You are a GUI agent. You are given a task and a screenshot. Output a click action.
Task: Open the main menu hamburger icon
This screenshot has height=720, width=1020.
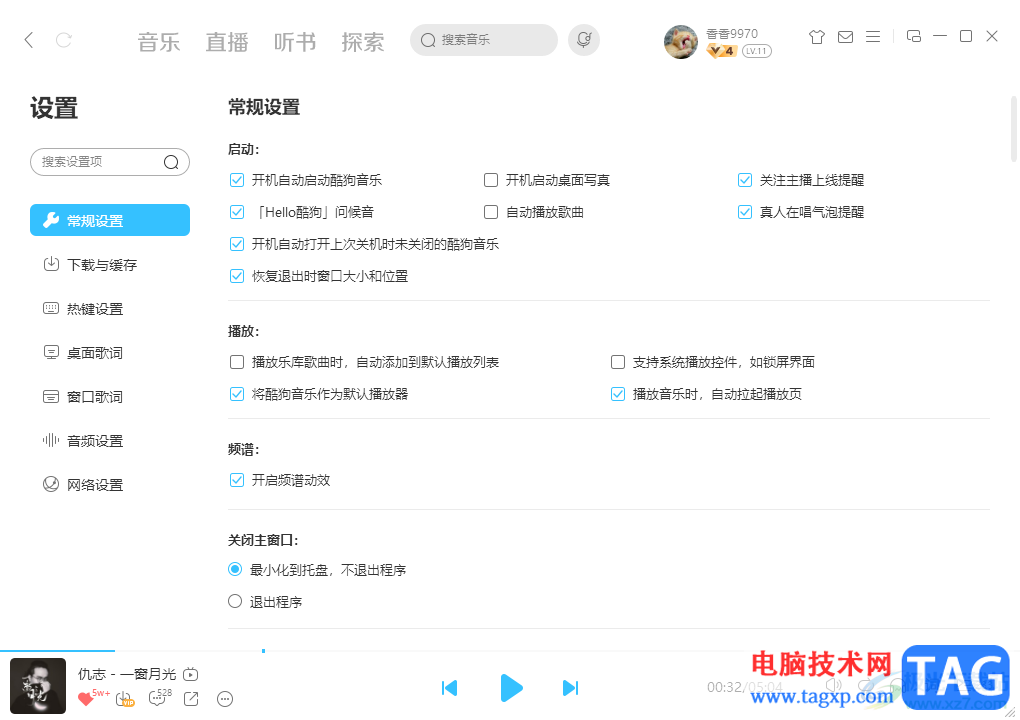[x=873, y=36]
